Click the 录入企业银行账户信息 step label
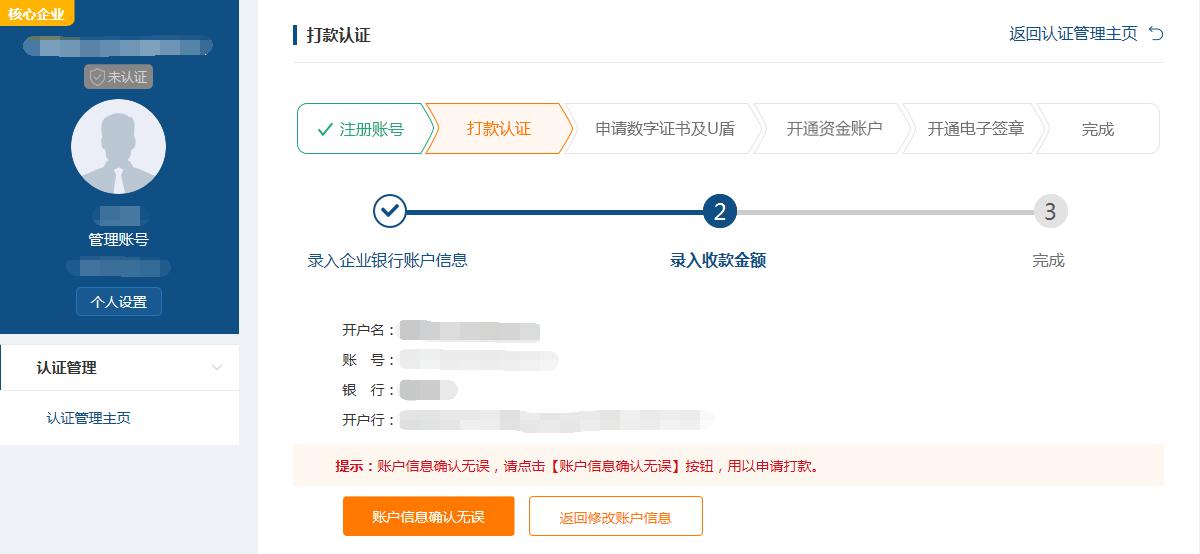Image resolution: width=1200 pixels, height=554 pixels. [387, 261]
